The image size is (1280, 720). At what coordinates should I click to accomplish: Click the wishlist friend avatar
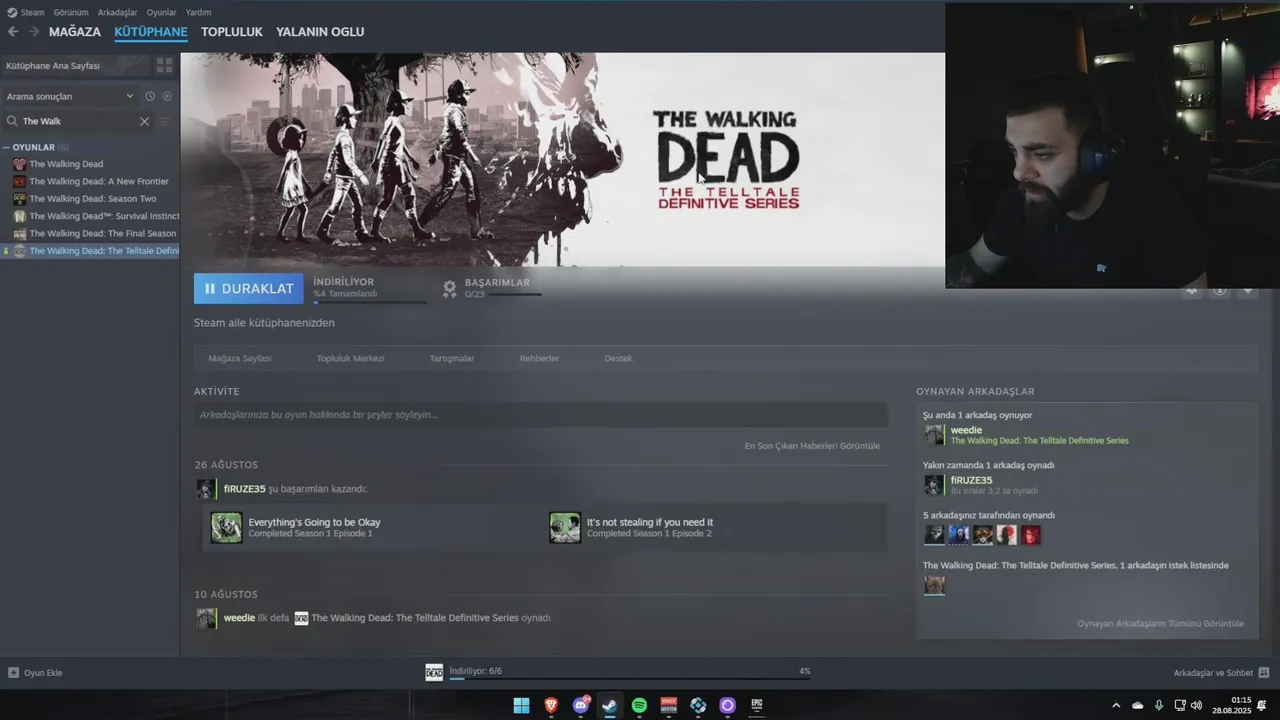pos(934,585)
